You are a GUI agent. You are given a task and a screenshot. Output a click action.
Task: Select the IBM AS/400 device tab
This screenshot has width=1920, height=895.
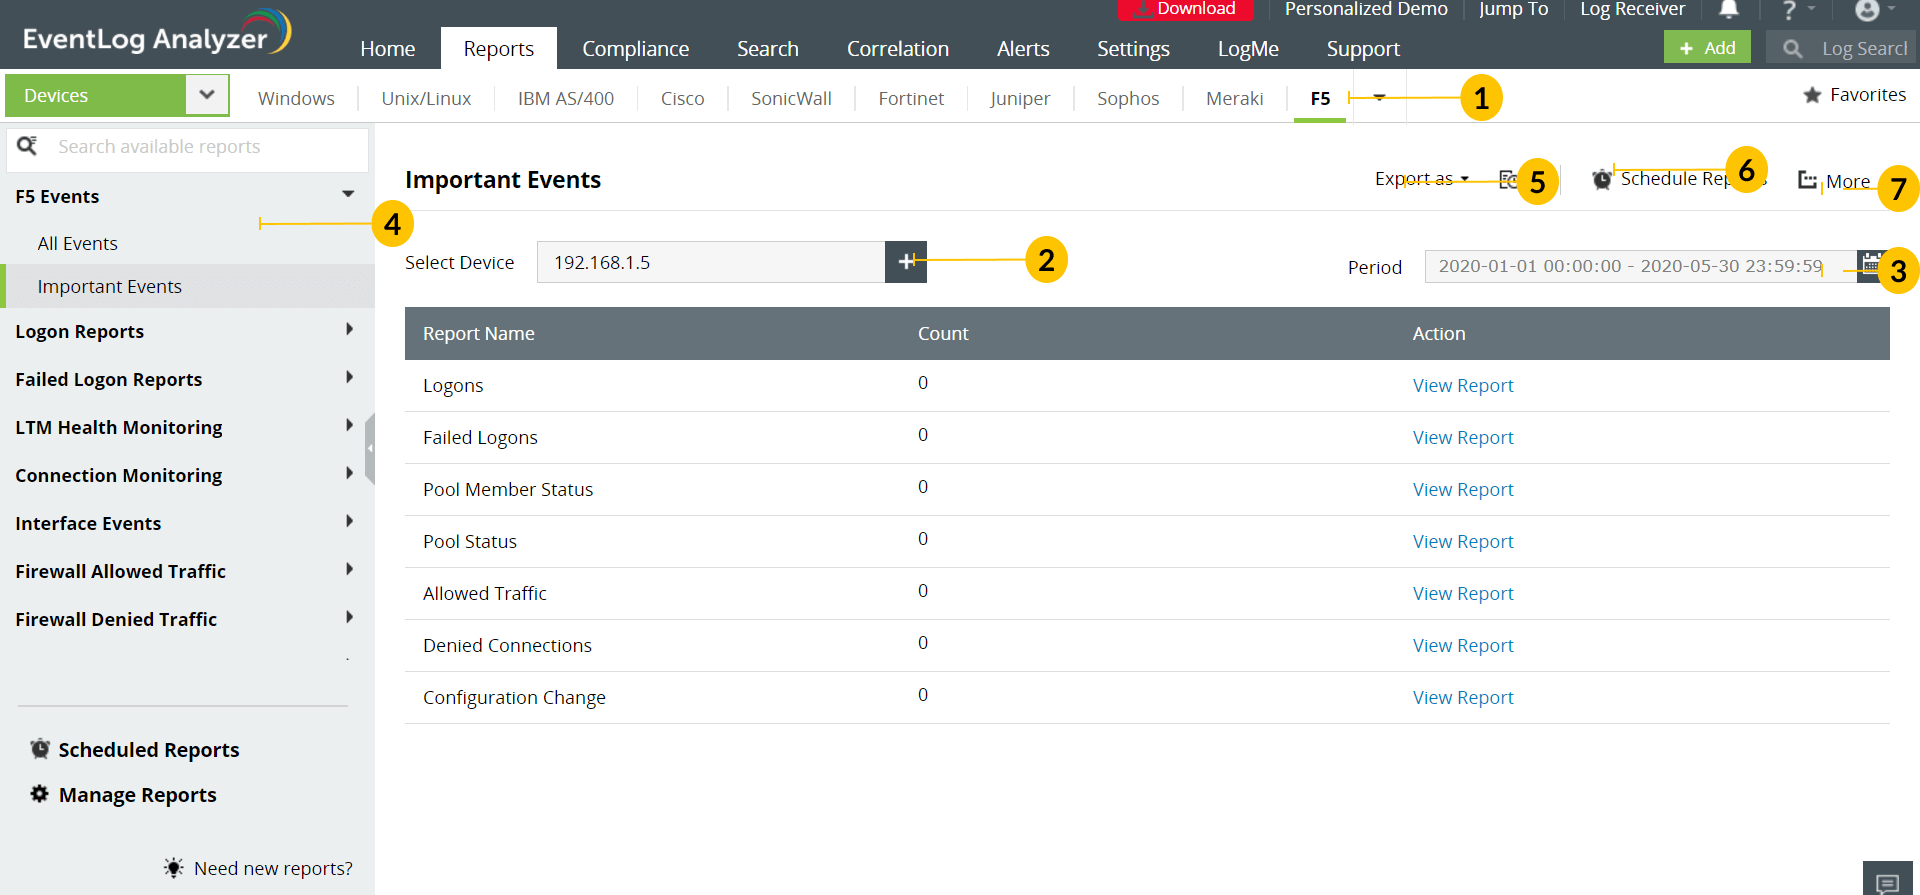(x=566, y=98)
